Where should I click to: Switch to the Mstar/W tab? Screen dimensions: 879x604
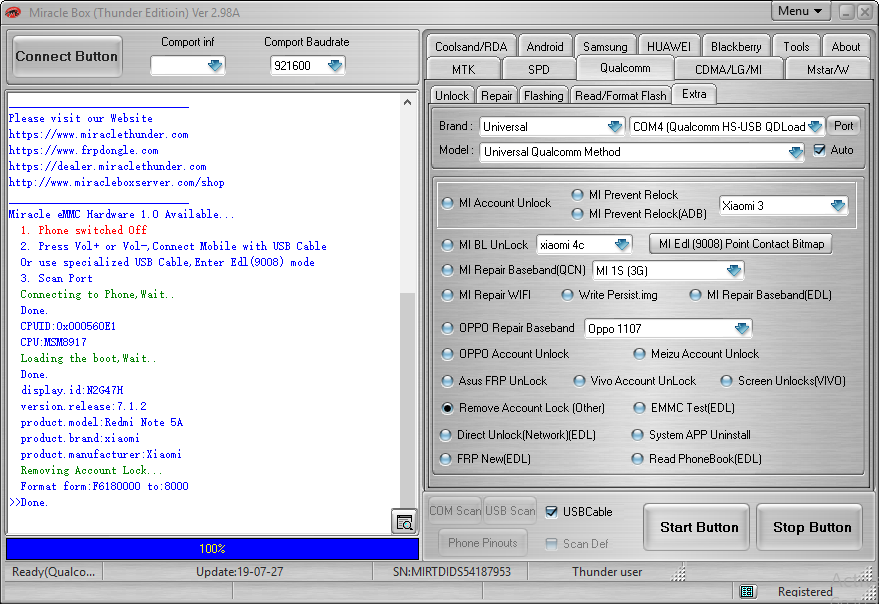coord(828,70)
